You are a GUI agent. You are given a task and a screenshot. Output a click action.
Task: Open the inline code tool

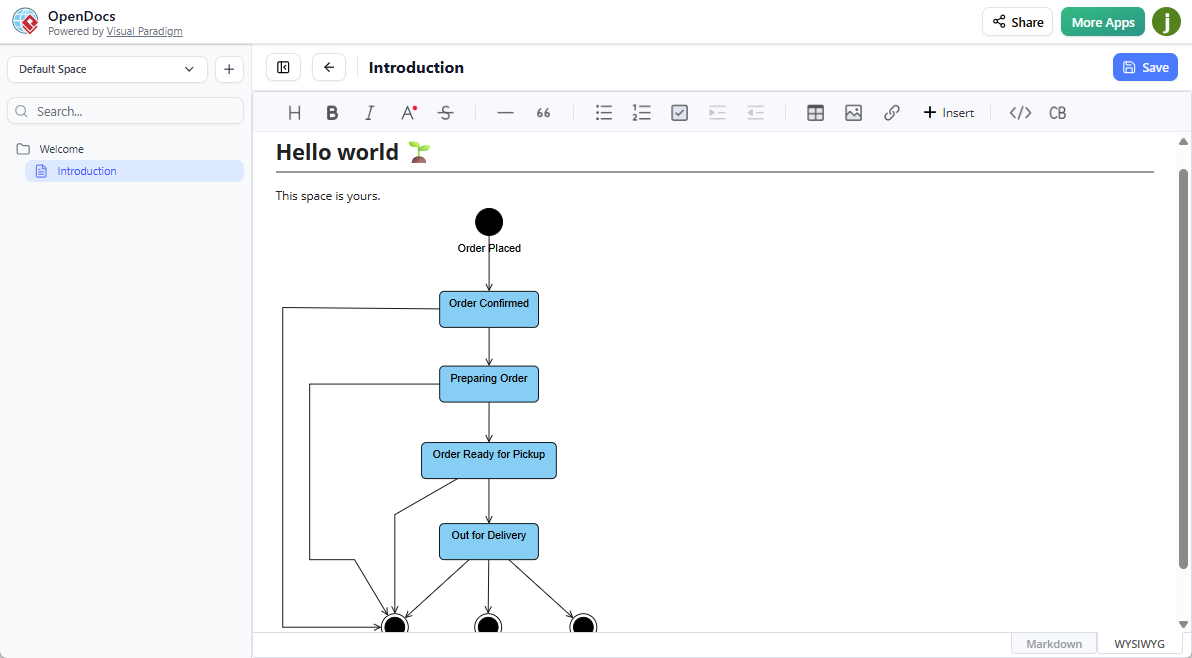tap(1019, 112)
